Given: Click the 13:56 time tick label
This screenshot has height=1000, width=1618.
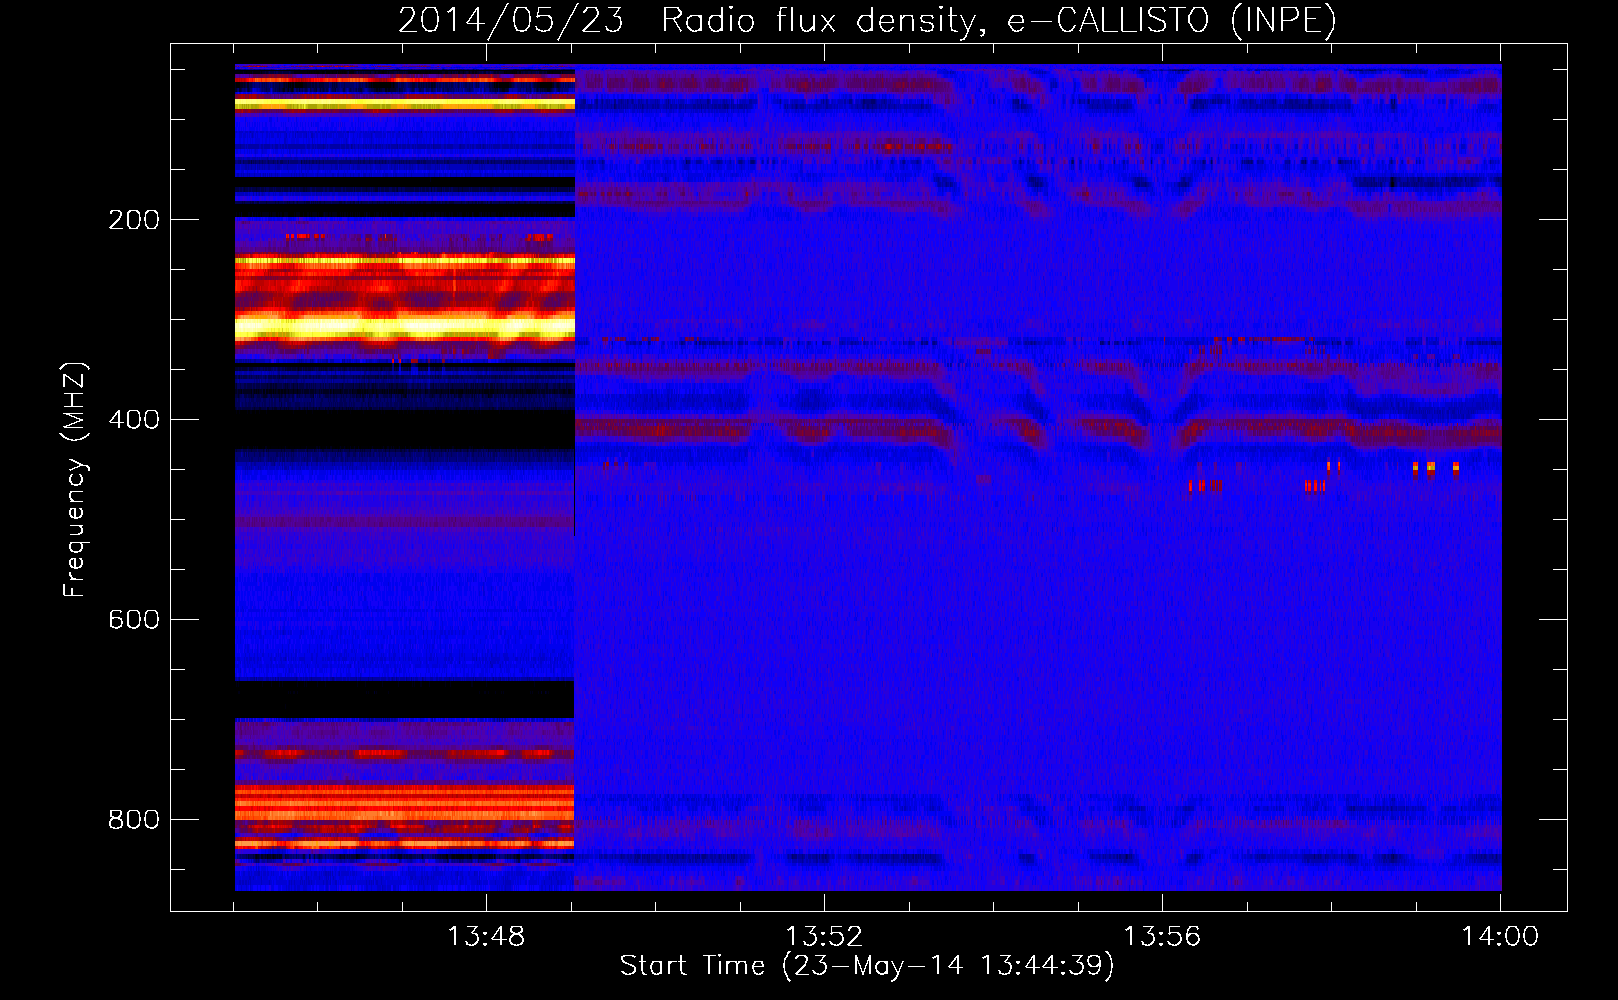Looking at the screenshot, I should tap(1162, 937).
